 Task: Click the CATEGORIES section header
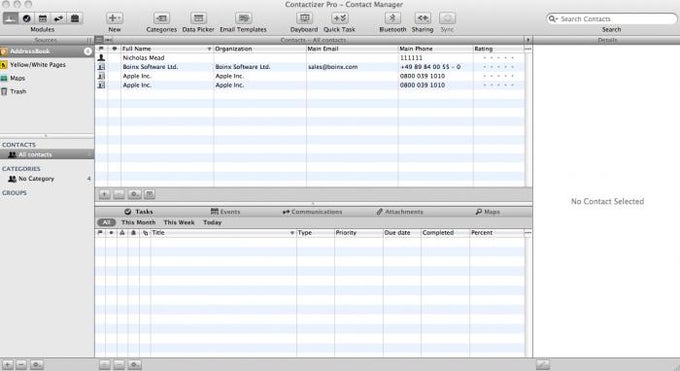[21, 168]
